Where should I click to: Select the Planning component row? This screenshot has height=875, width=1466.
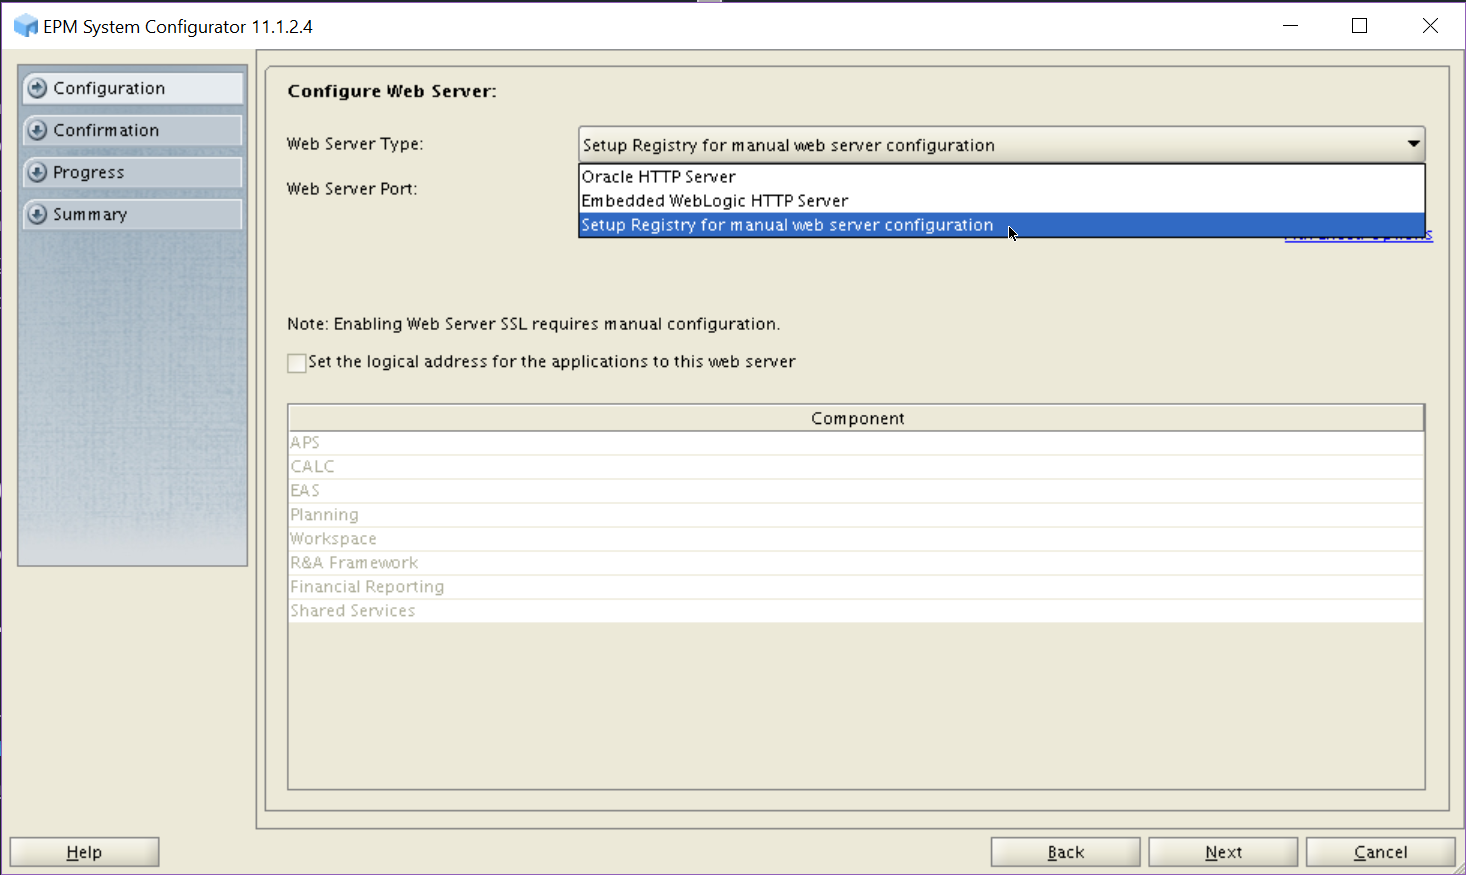[857, 515]
